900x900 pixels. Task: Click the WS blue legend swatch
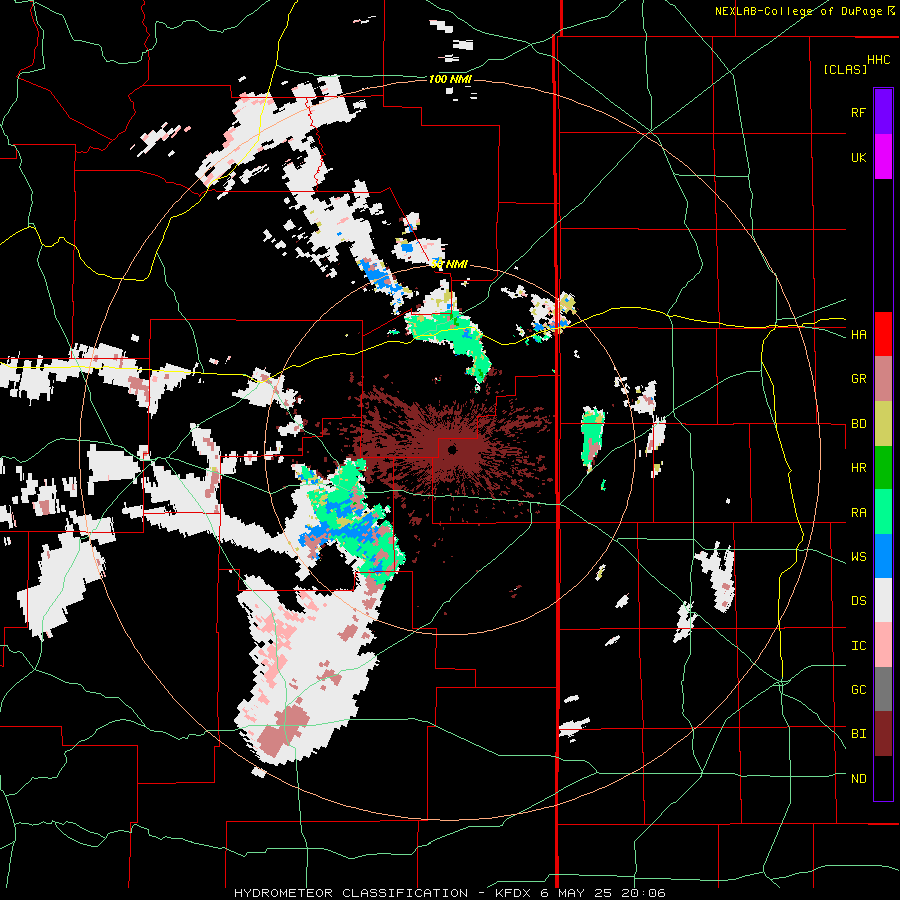pos(883,556)
